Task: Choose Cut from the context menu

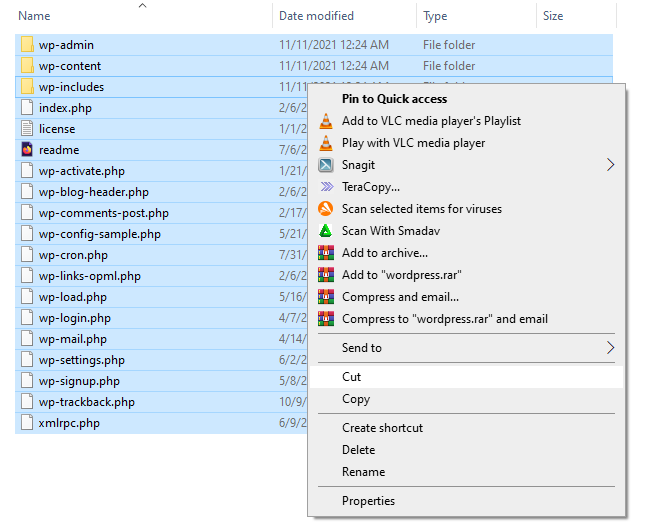Action: click(351, 377)
